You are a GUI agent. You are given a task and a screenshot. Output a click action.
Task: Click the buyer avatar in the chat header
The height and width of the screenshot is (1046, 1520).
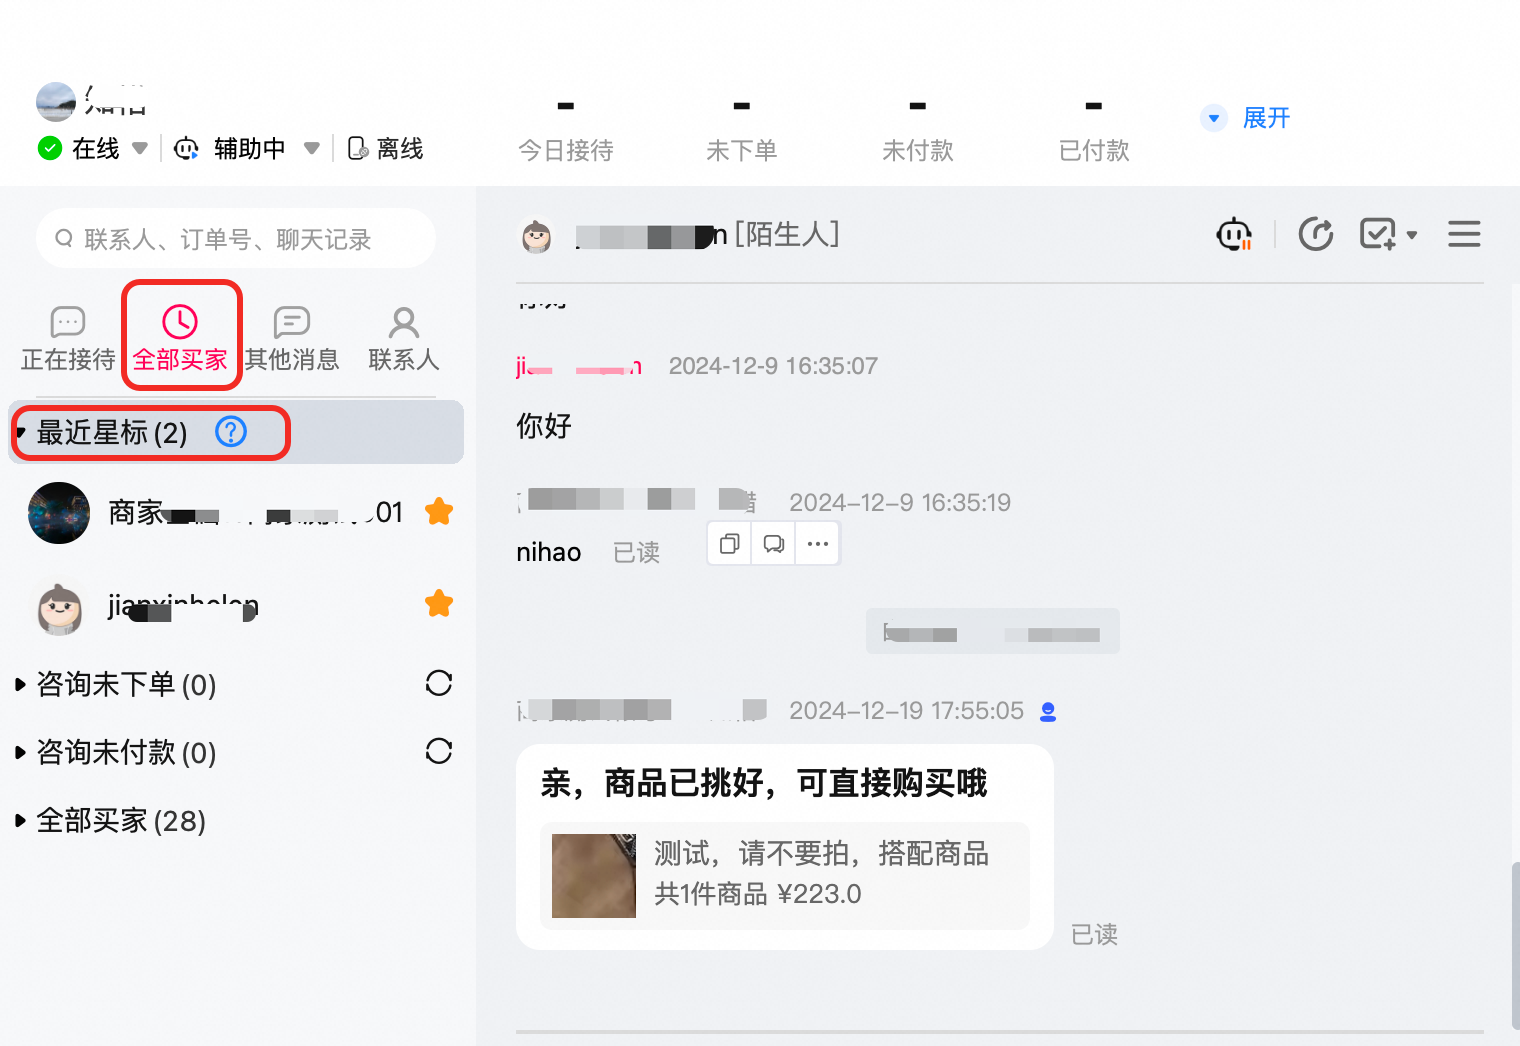(x=537, y=236)
